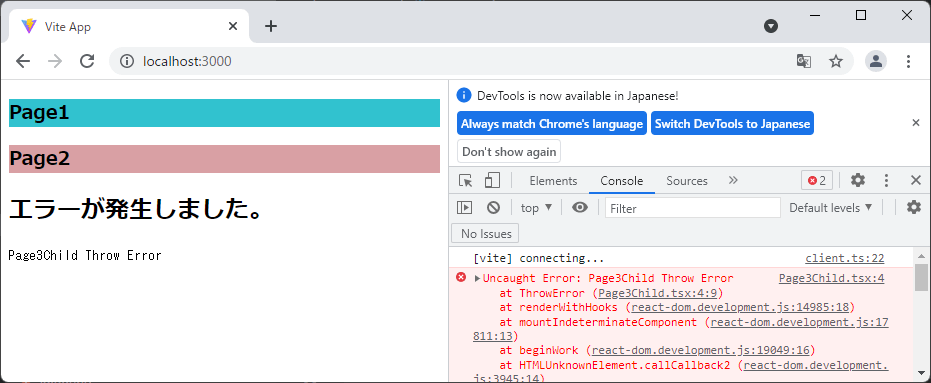Click the Page3Child Throw Error page text
The width and height of the screenshot is (931, 383).
click(85, 256)
